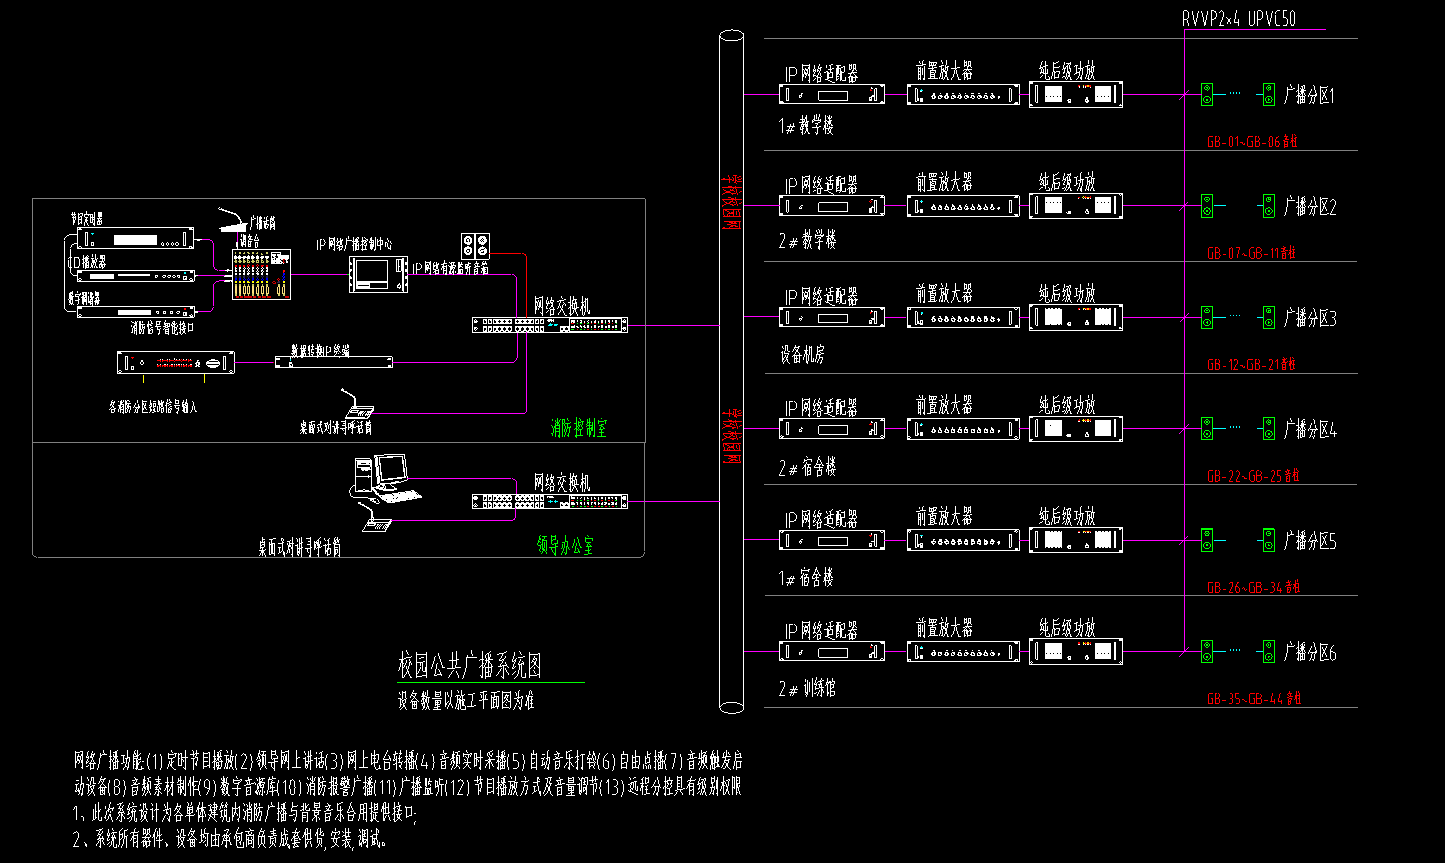Image resolution: width=1445 pixels, height=863 pixels.
Task: Select the IP网络适配器 device for 2#训练馆
Action: [x=832, y=652]
